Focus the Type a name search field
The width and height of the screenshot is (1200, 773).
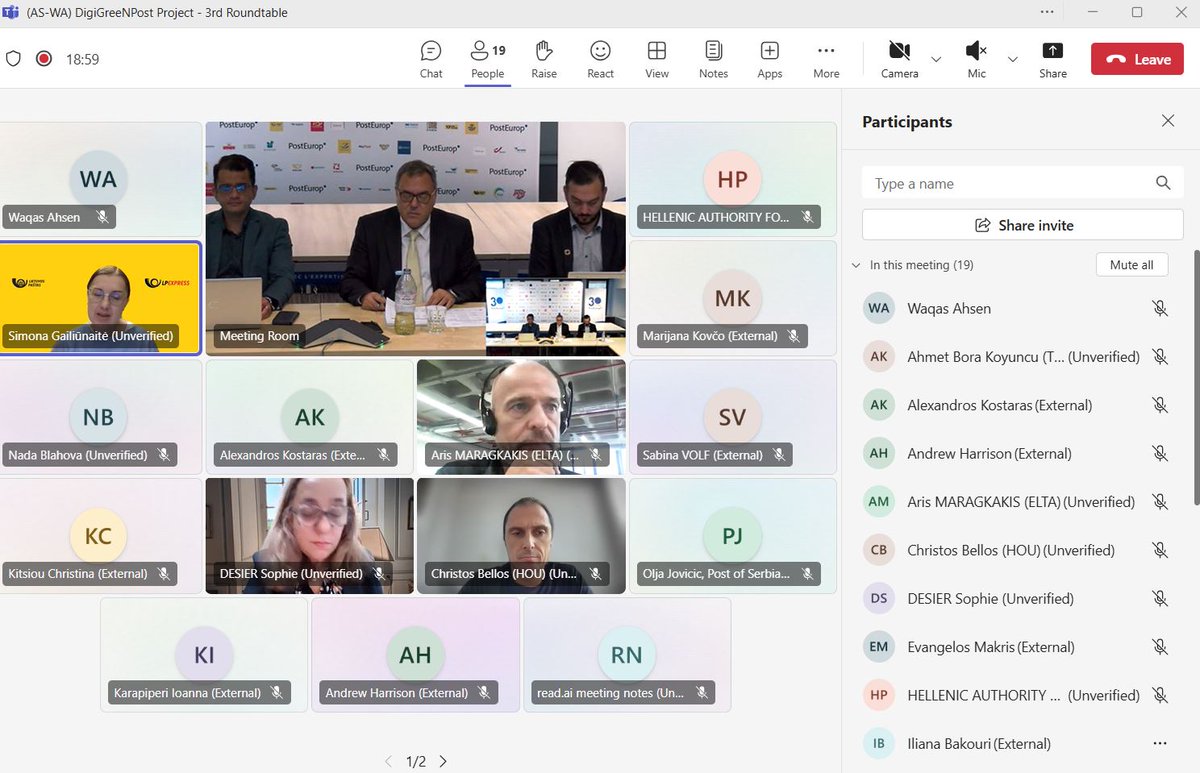click(1022, 183)
